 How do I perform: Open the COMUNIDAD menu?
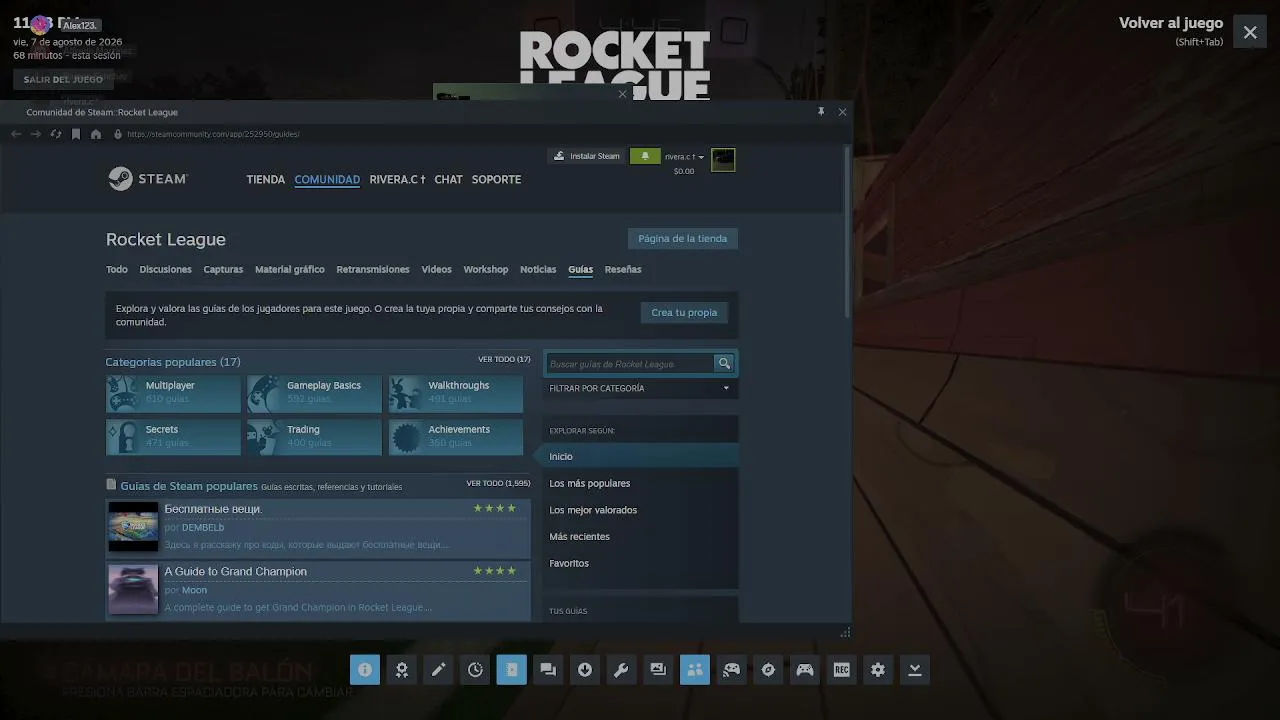coord(327,180)
